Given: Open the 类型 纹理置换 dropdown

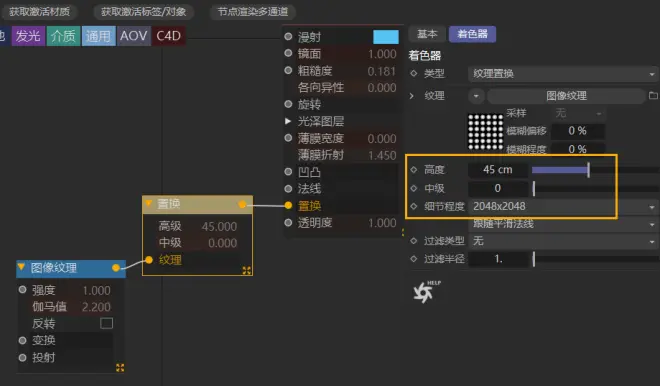Looking at the screenshot, I should 563,74.
